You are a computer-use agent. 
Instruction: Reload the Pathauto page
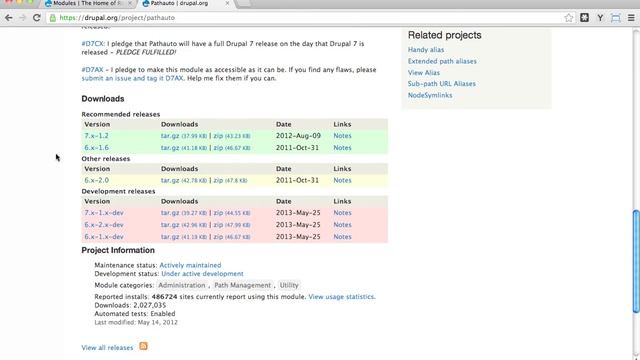[36, 18]
